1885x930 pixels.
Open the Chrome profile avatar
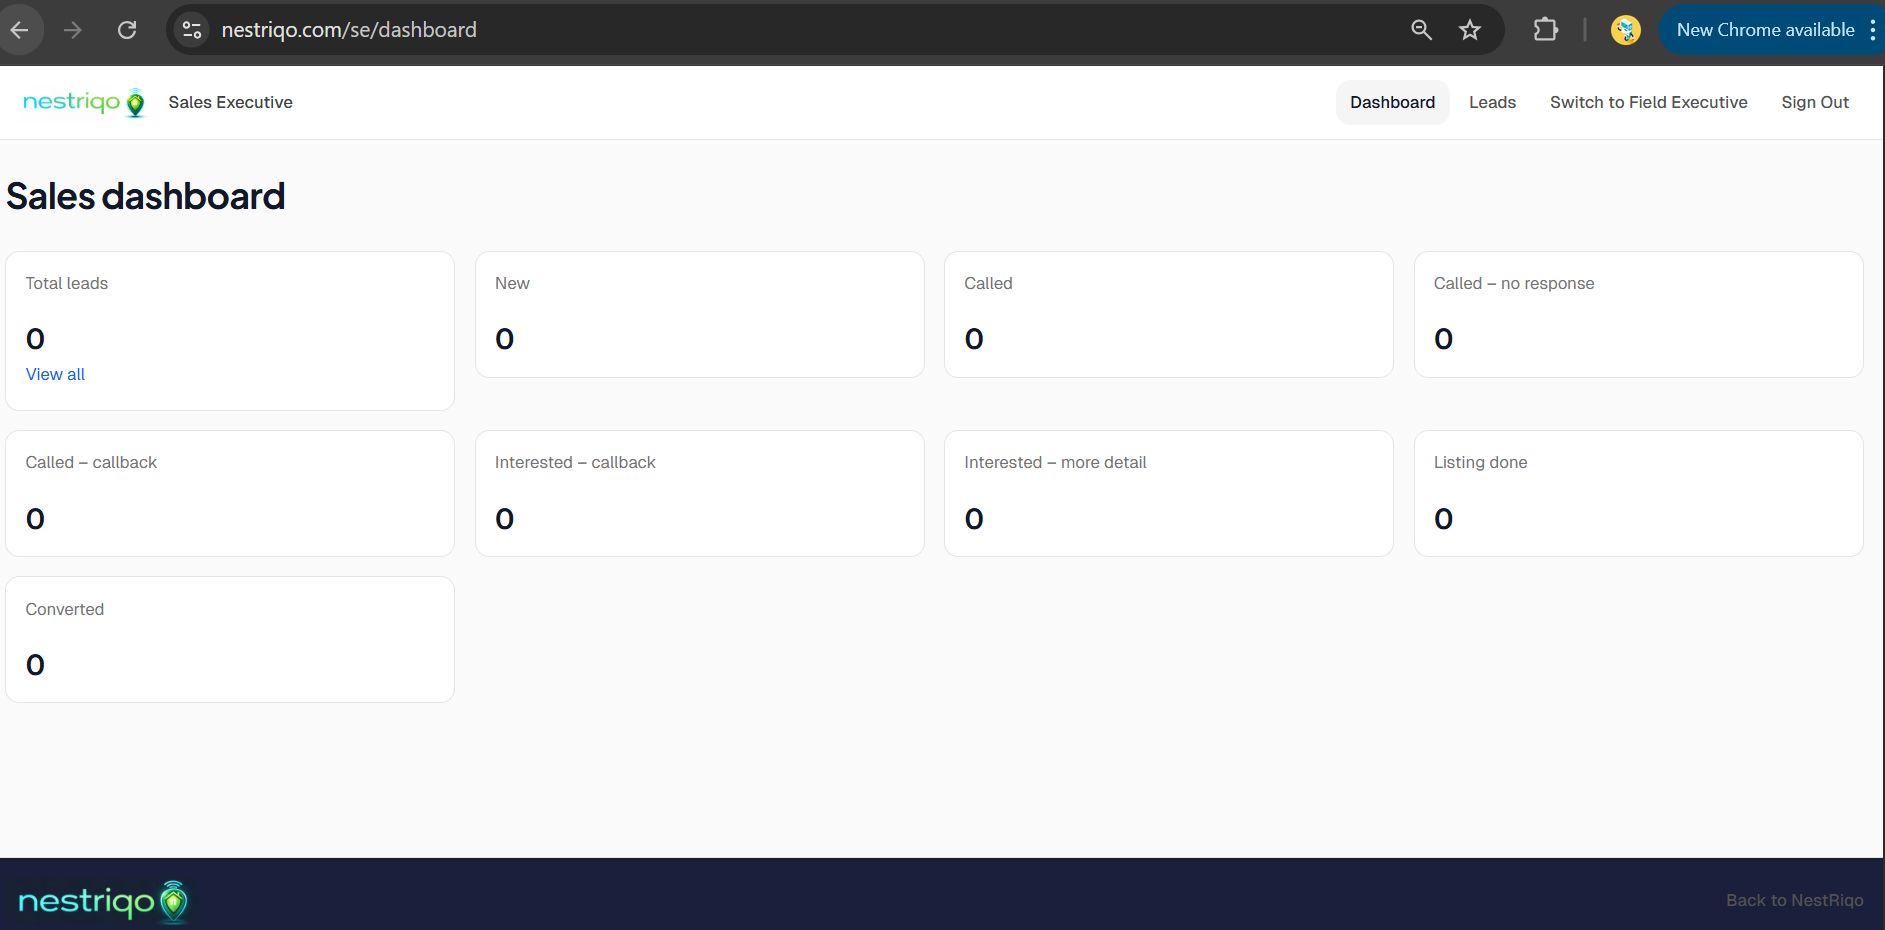click(x=1625, y=30)
